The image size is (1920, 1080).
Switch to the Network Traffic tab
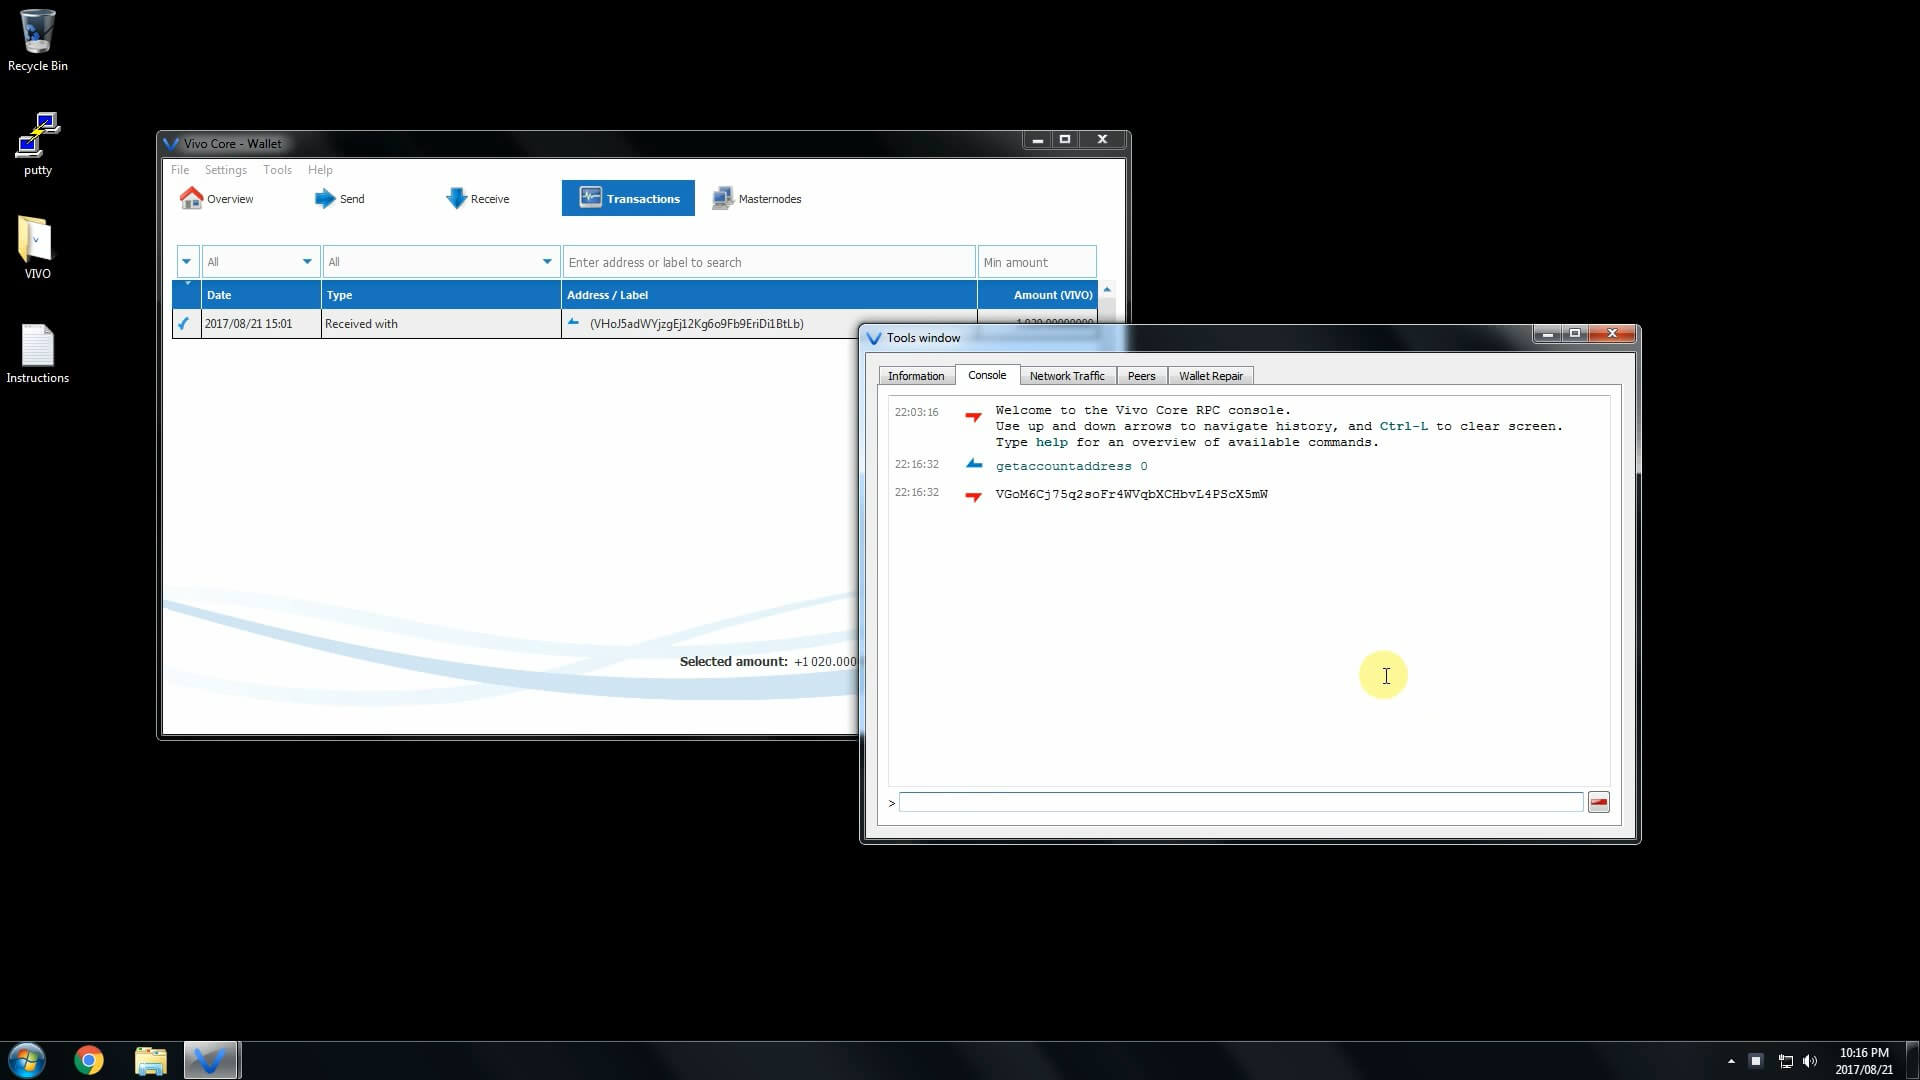1067,375
